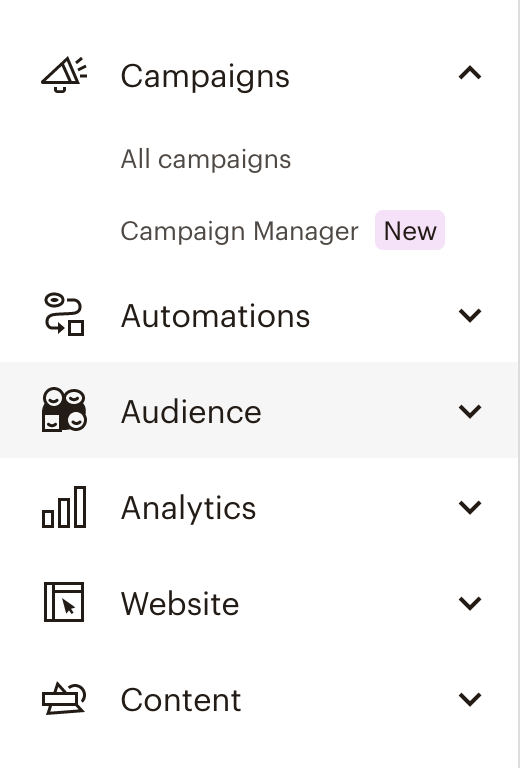This screenshot has width=524, height=768.
Task: Select the Website menu label
Action: [180, 603]
